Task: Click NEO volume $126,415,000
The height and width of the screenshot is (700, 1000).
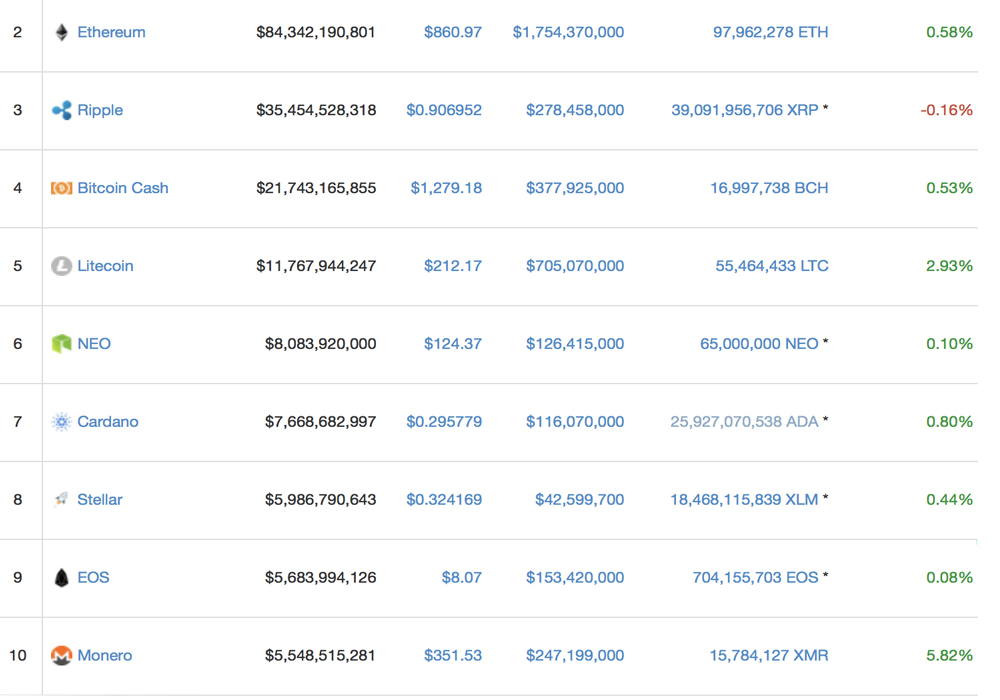Action: tap(575, 344)
